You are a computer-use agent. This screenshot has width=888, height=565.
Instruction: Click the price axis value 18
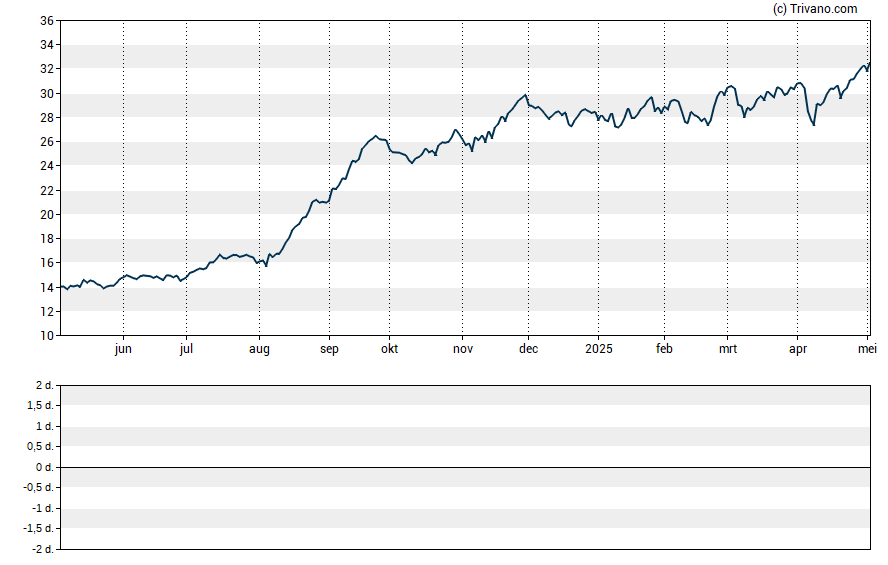(x=46, y=238)
